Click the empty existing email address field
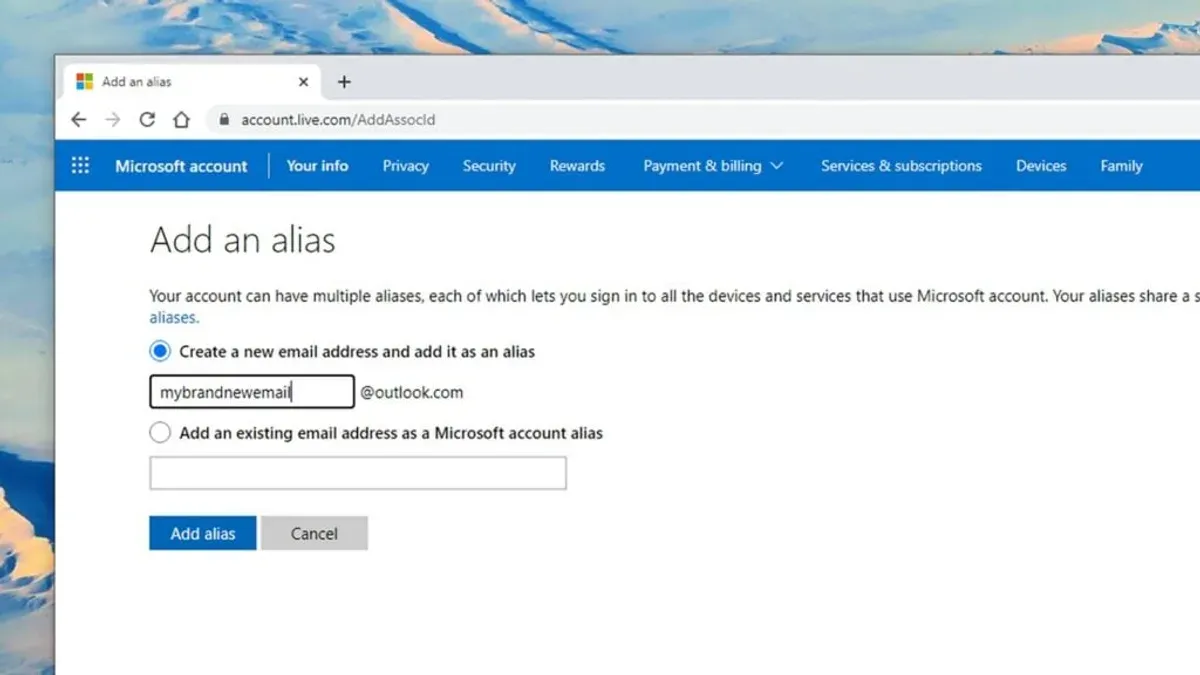The image size is (1200, 675). (x=358, y=473)
